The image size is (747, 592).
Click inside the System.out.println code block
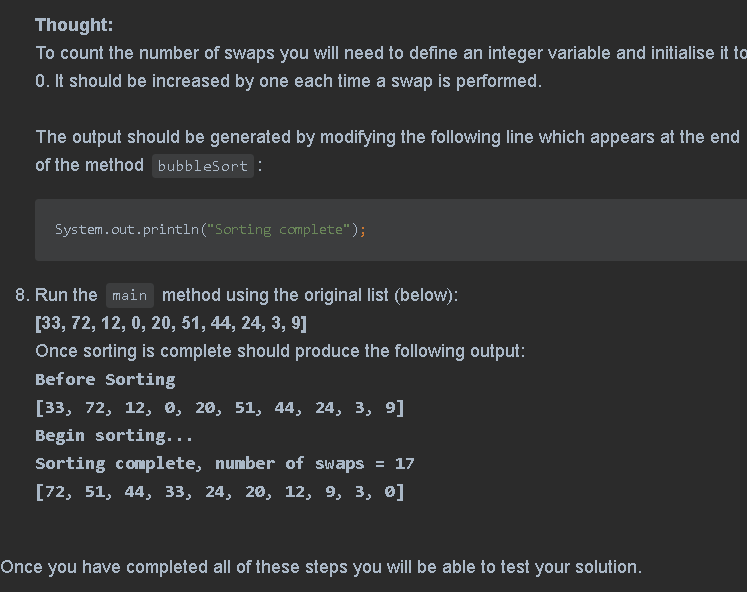[x=391, y=230]
